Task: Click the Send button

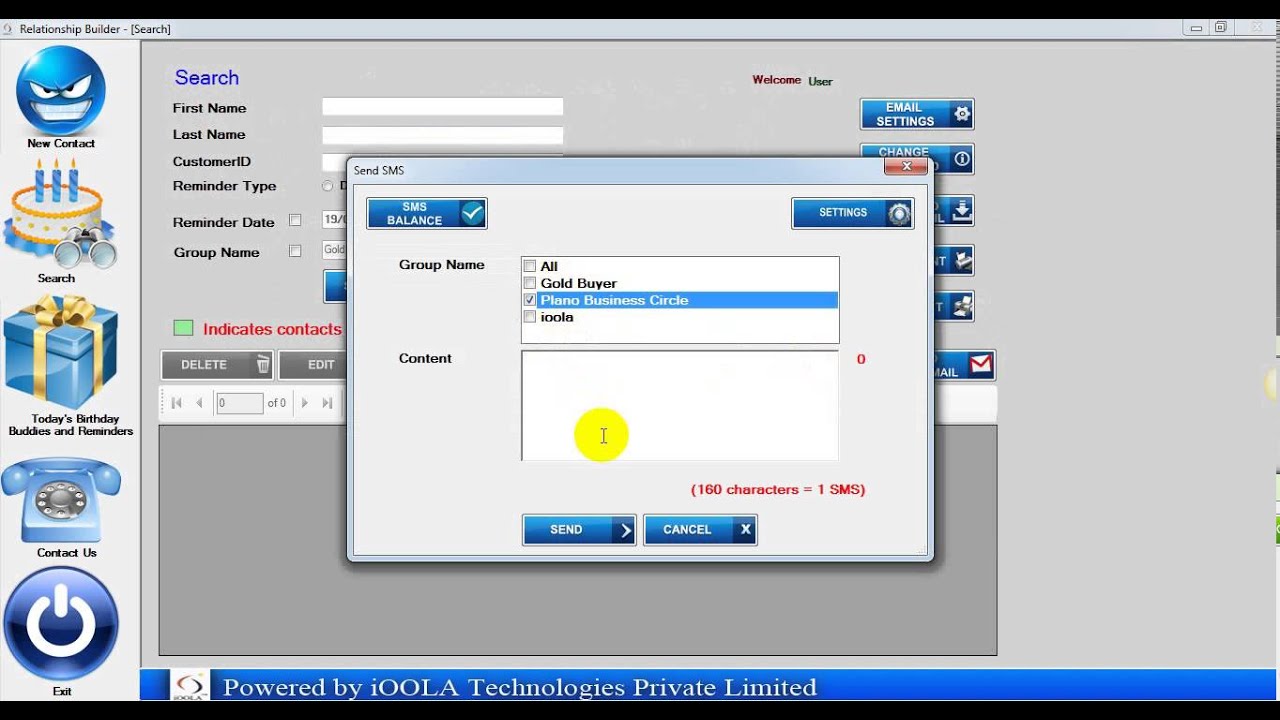Action: (x=579, y=530)
